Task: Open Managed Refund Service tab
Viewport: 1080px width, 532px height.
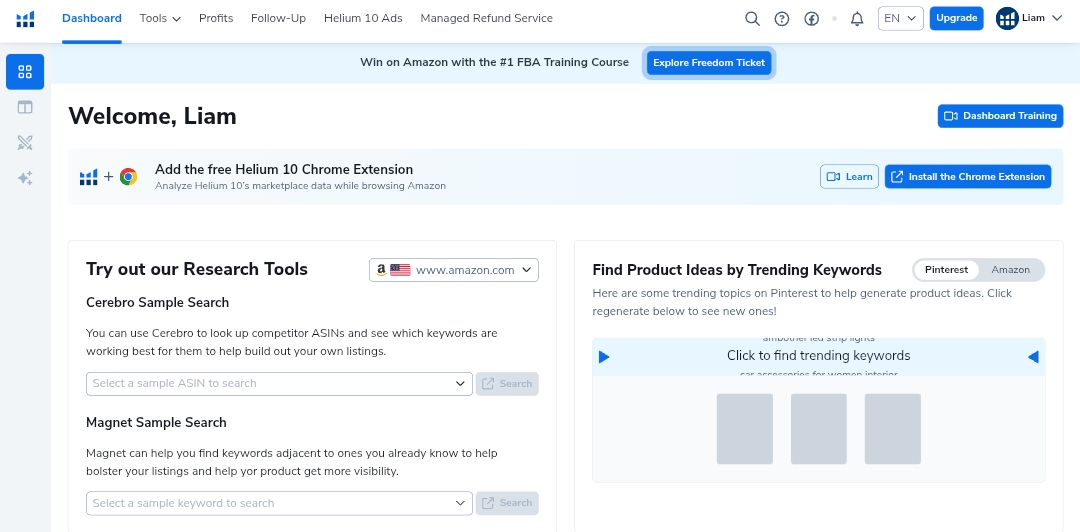Action: [486, 19]
